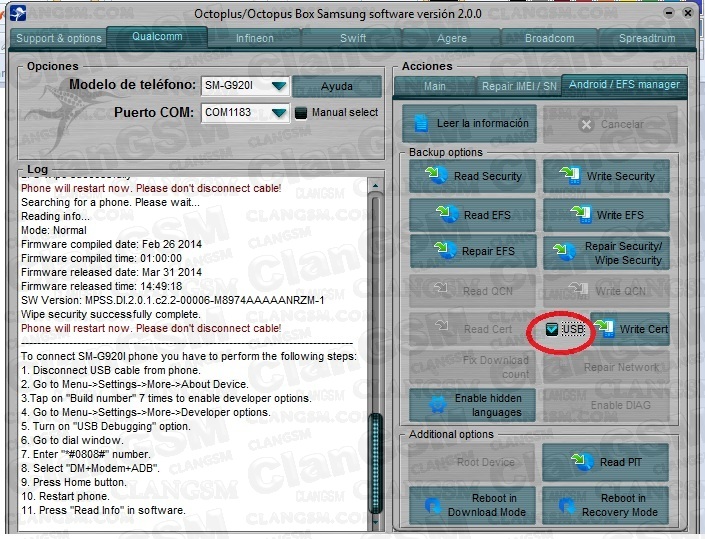This screenshot has width=705, height=539.
Task: Switch to Support & options tab
Action: click(59, 38)
